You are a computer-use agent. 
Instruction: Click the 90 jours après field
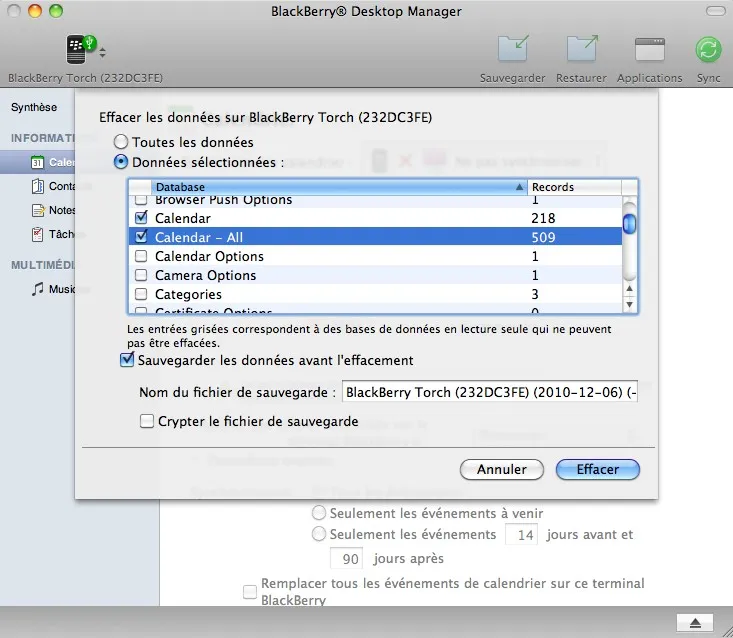point(346,559)
